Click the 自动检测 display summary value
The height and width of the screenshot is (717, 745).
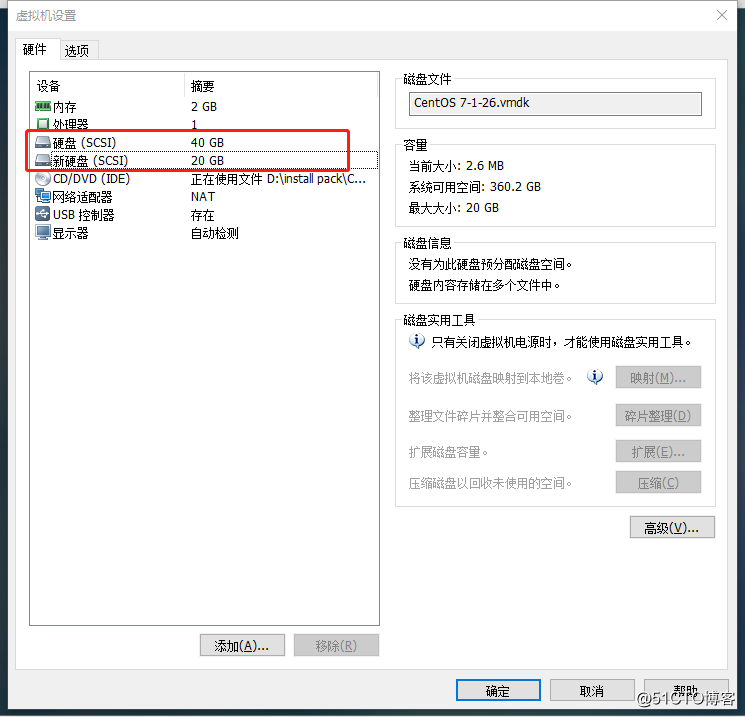pyautogui.click(x=215, y=233)
